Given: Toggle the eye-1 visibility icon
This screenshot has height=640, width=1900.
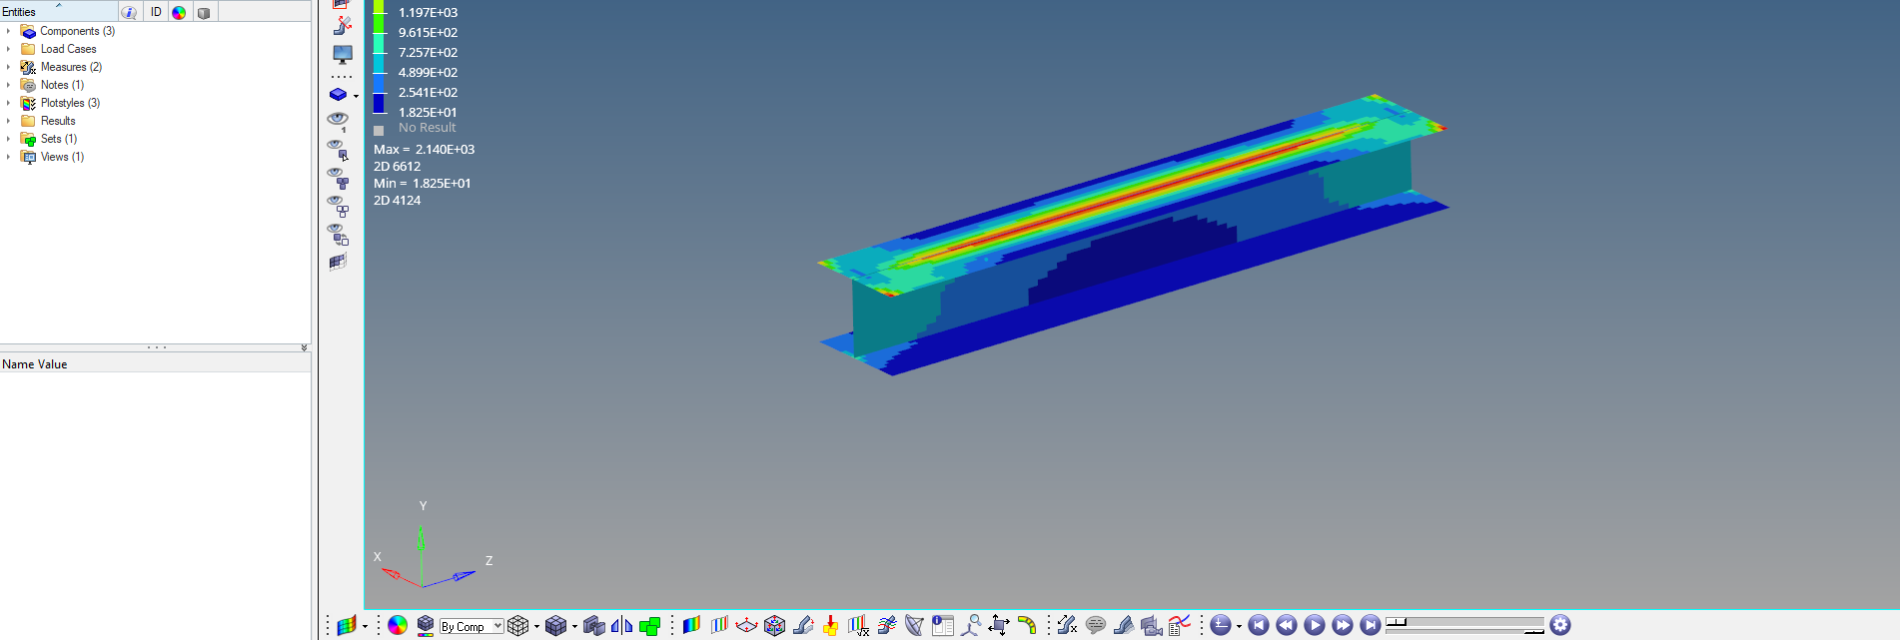Looking at the screenshot, I should [x=338, y=121].
